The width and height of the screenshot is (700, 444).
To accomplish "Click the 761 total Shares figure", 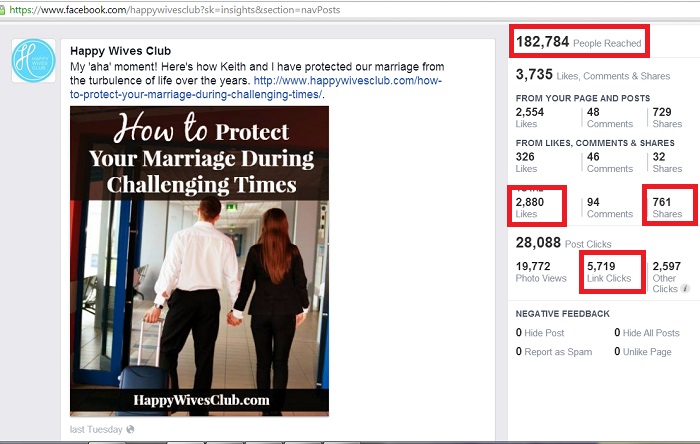I will 667,207.
